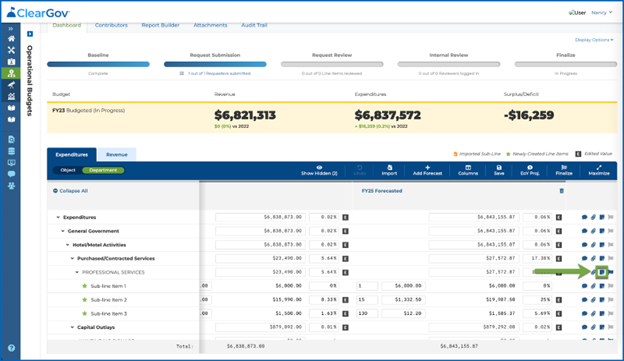This screenshot has width=624, height=361.
Task: Open EoY Proj. in the toolbar
Action: 530,170
